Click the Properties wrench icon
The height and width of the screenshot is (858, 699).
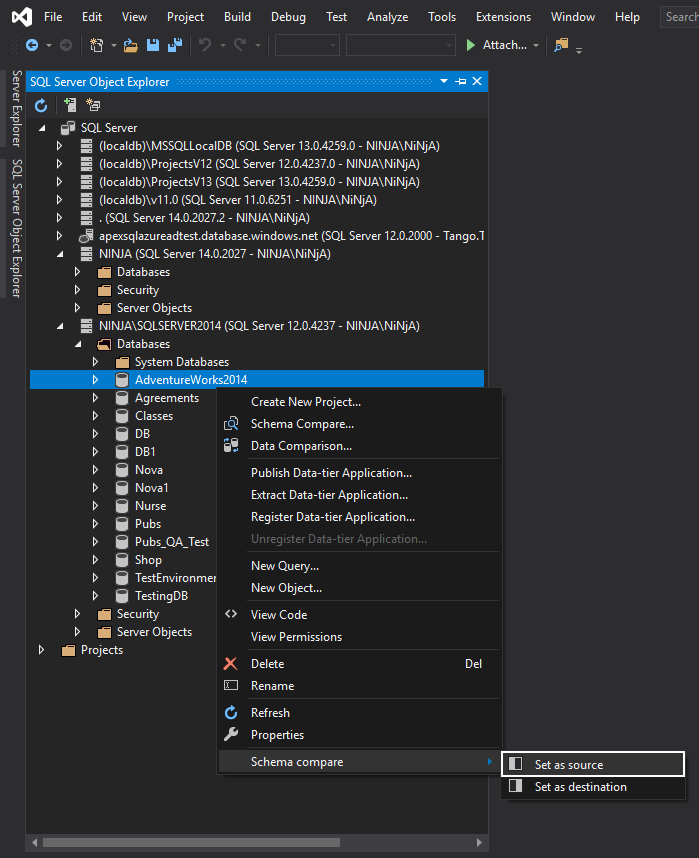pos(231,734)
